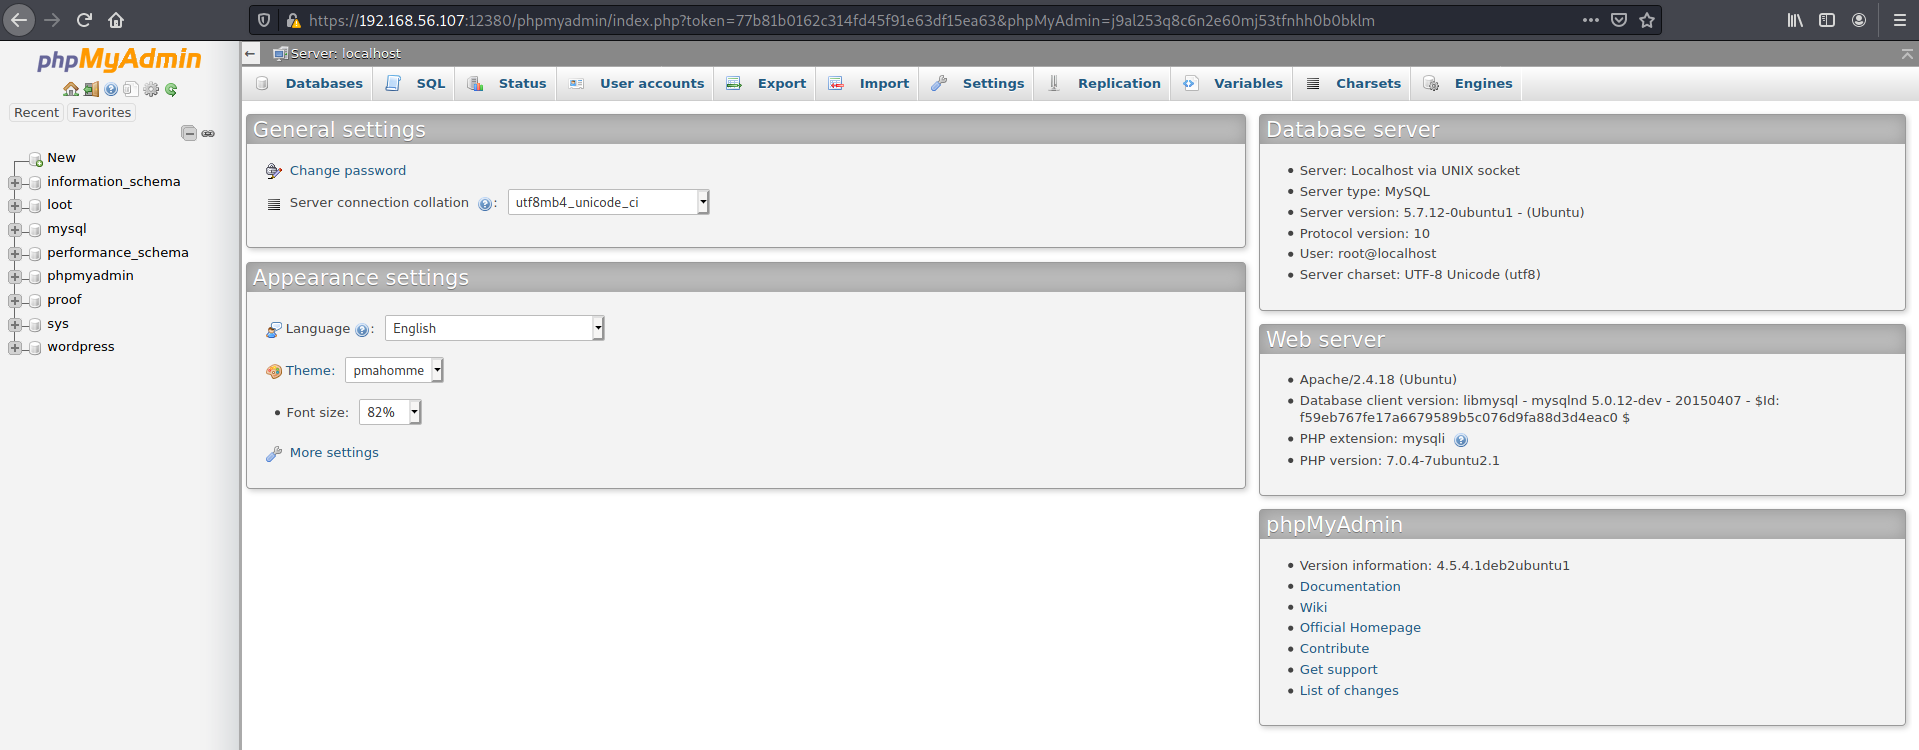Screen dimensions: 1919x750
Task: Open the SQL tab
Action: pos(430,84)
